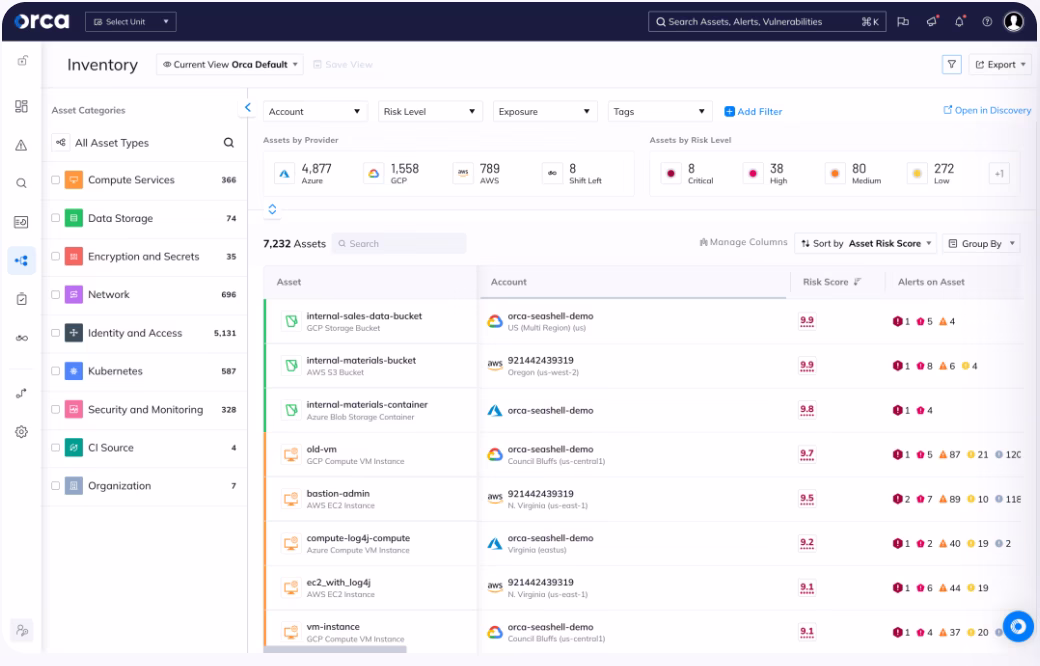Viewport: 1040px width, 666px height.
Task: Open the settings gear in left sidebar
Action: click(20, 433)
